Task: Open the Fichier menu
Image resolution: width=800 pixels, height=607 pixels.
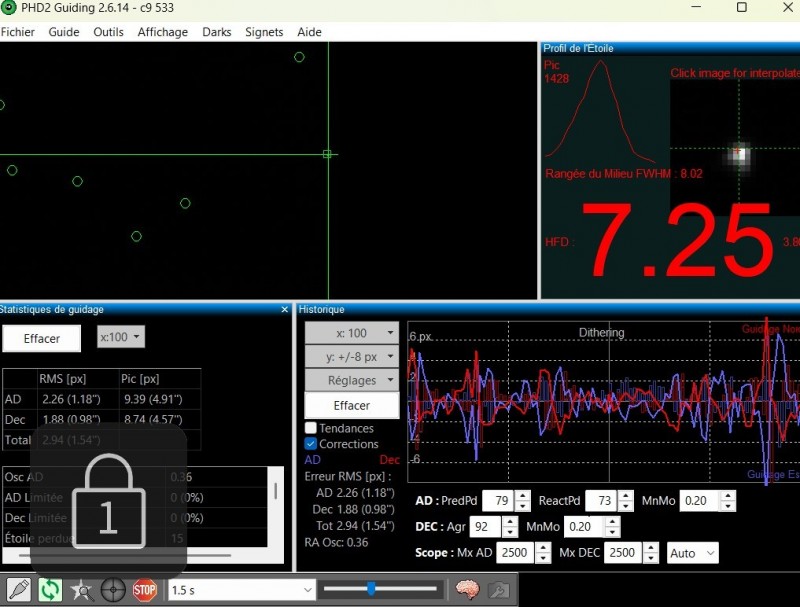Action: [18, 32]
